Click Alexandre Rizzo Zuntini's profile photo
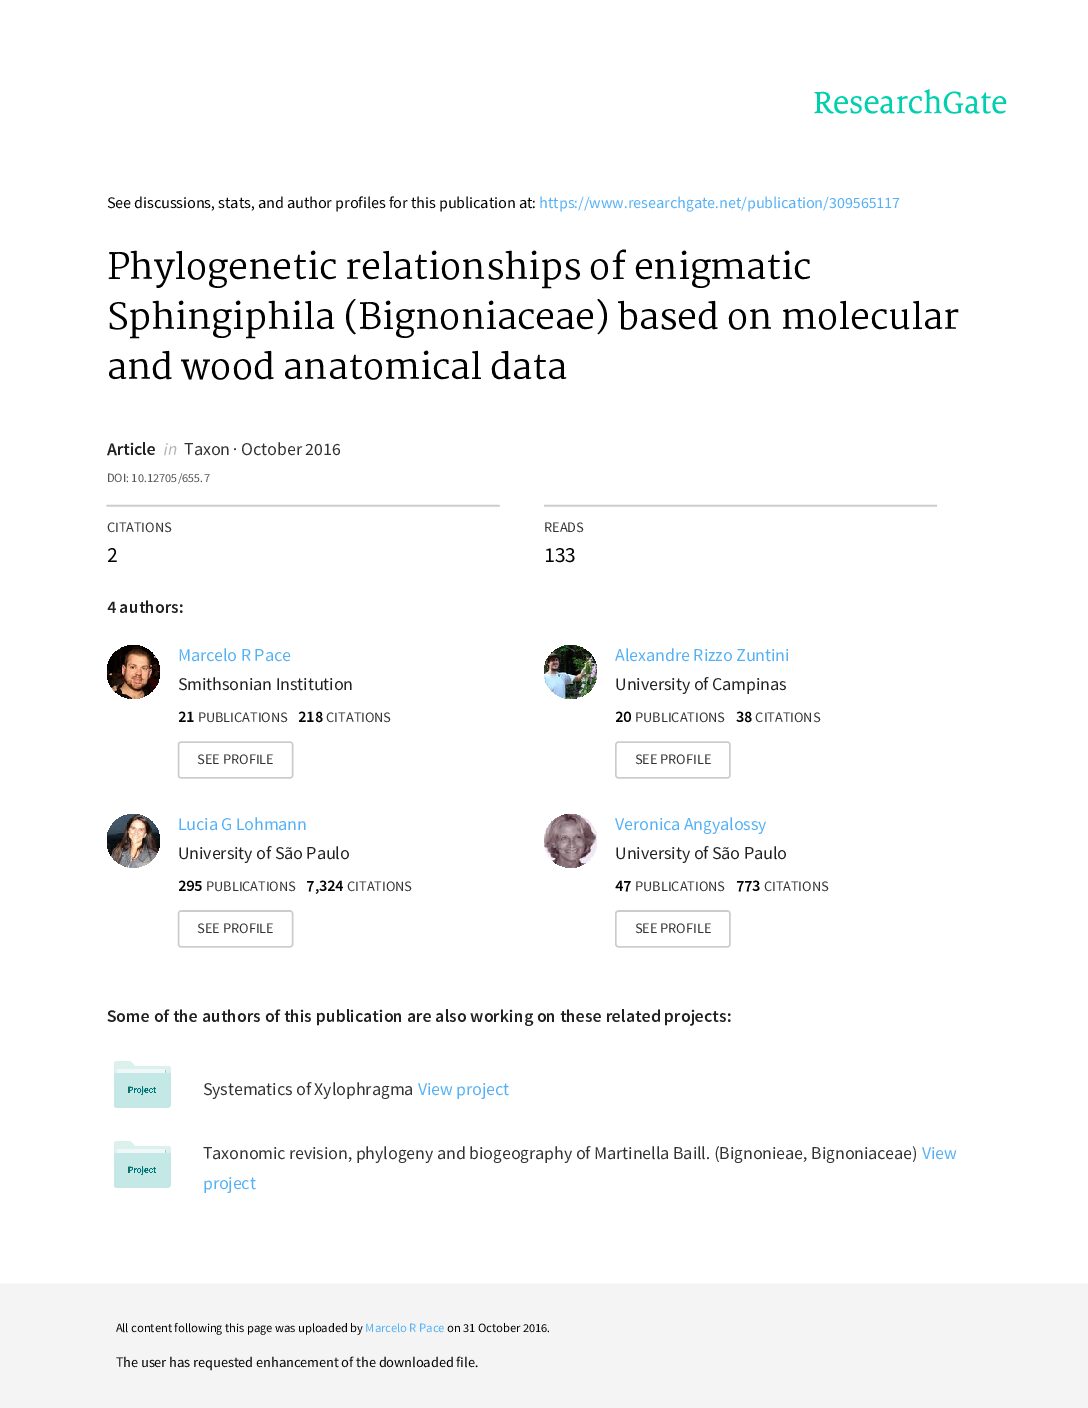1088x1408 pixels. pyautogui.click(x=570, y=672)
